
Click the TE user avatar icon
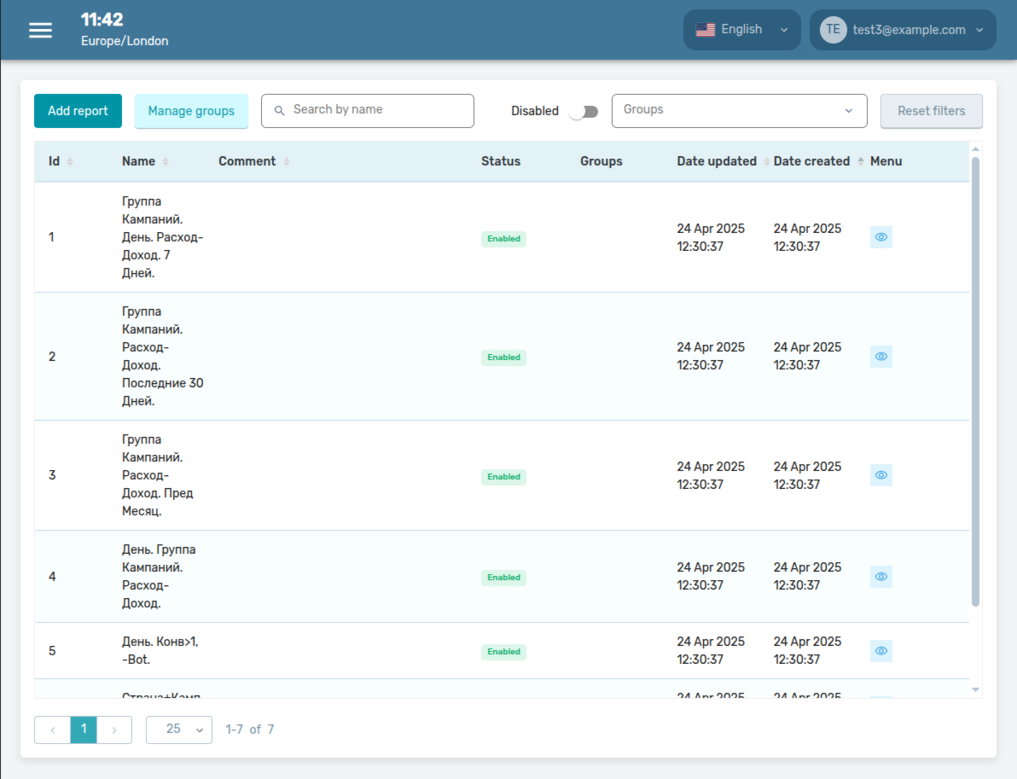(832, 30)
